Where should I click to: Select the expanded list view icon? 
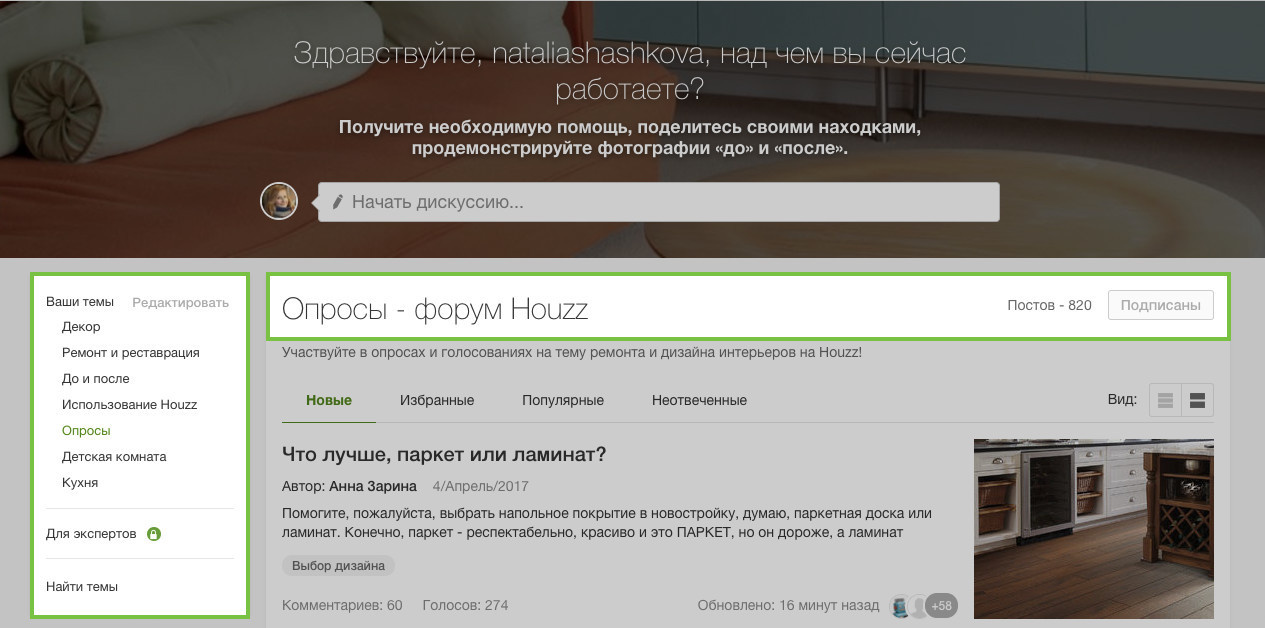pyautogui.click(x=1196, y=400)
